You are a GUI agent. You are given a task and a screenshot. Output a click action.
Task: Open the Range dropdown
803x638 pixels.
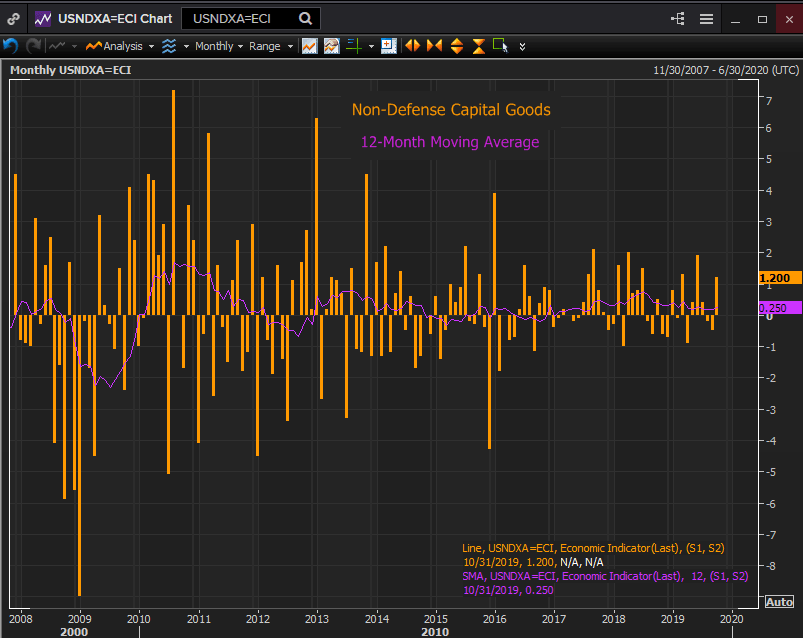click(270, 46)
